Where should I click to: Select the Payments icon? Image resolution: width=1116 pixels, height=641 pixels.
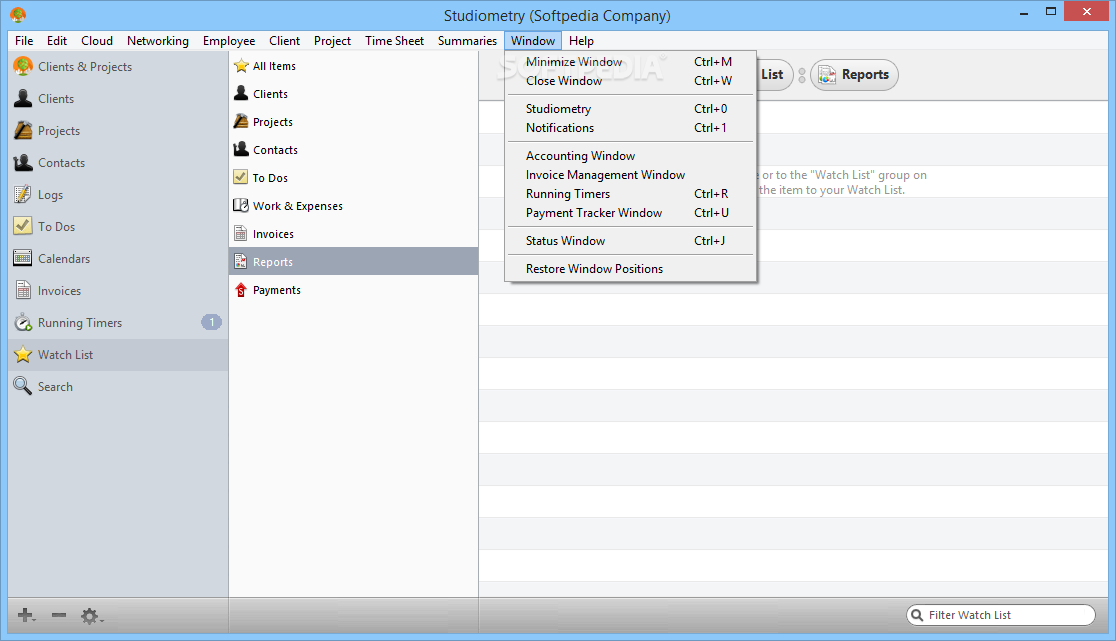(241, 290)
